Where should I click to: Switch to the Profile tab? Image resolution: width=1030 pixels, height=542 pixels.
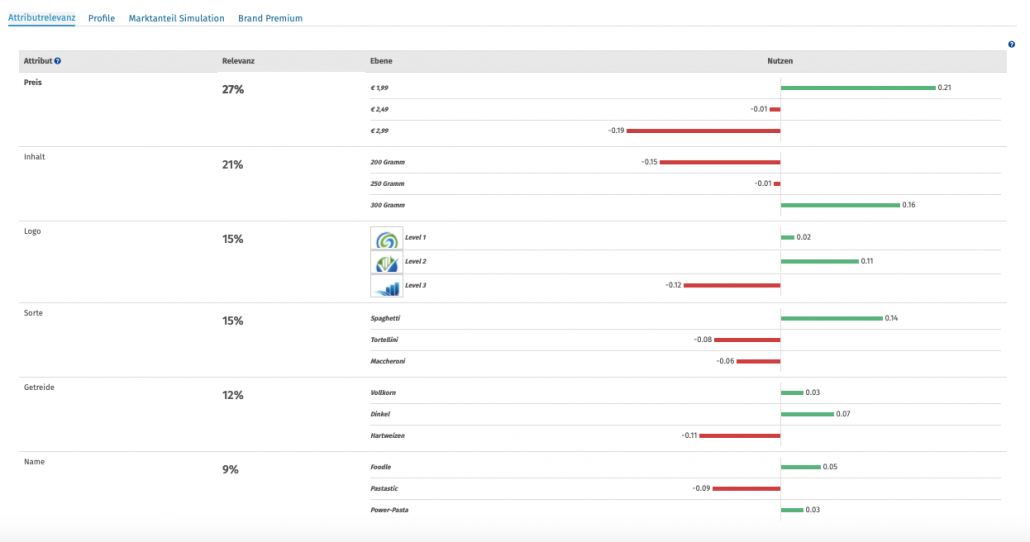[x=101, y=18]
